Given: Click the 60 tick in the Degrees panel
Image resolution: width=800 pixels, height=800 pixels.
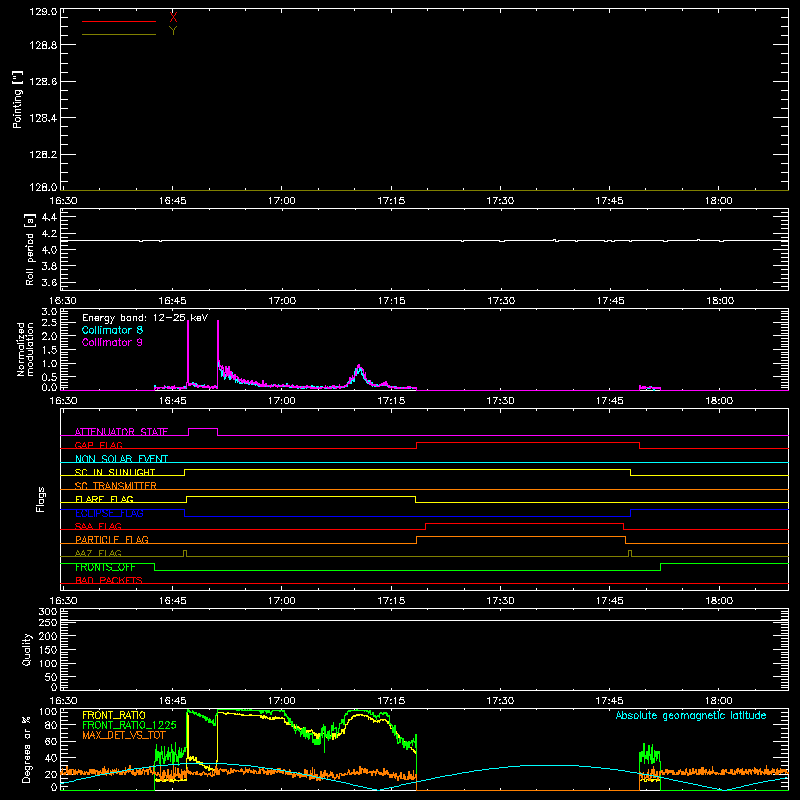Looking at the screenshot, I should pyautogui.click(x=52, y=741).
